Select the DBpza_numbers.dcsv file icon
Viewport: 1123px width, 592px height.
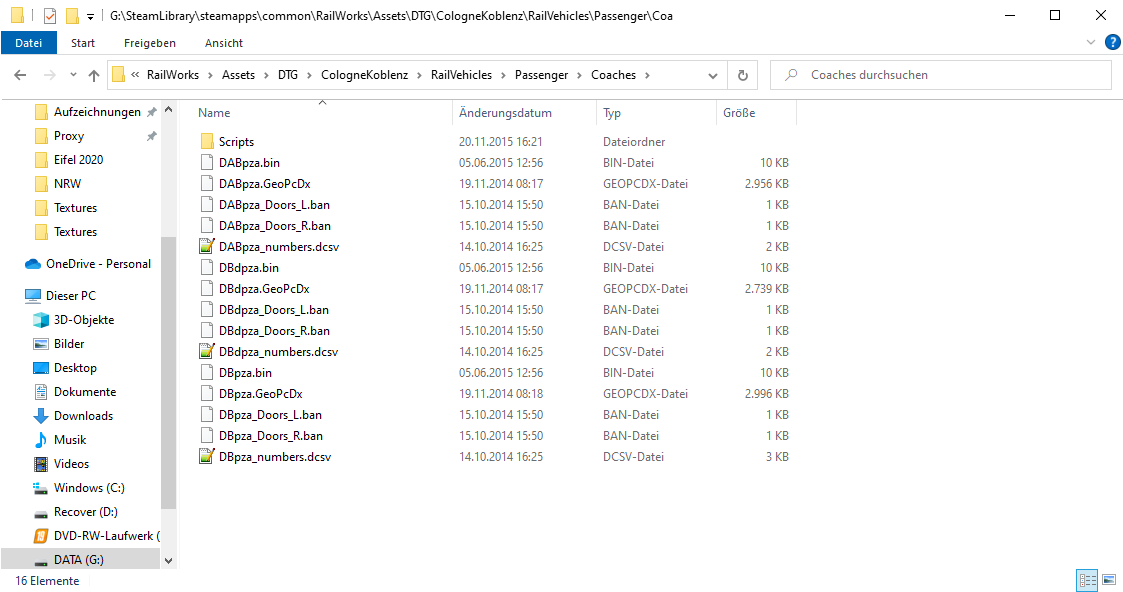207,457
